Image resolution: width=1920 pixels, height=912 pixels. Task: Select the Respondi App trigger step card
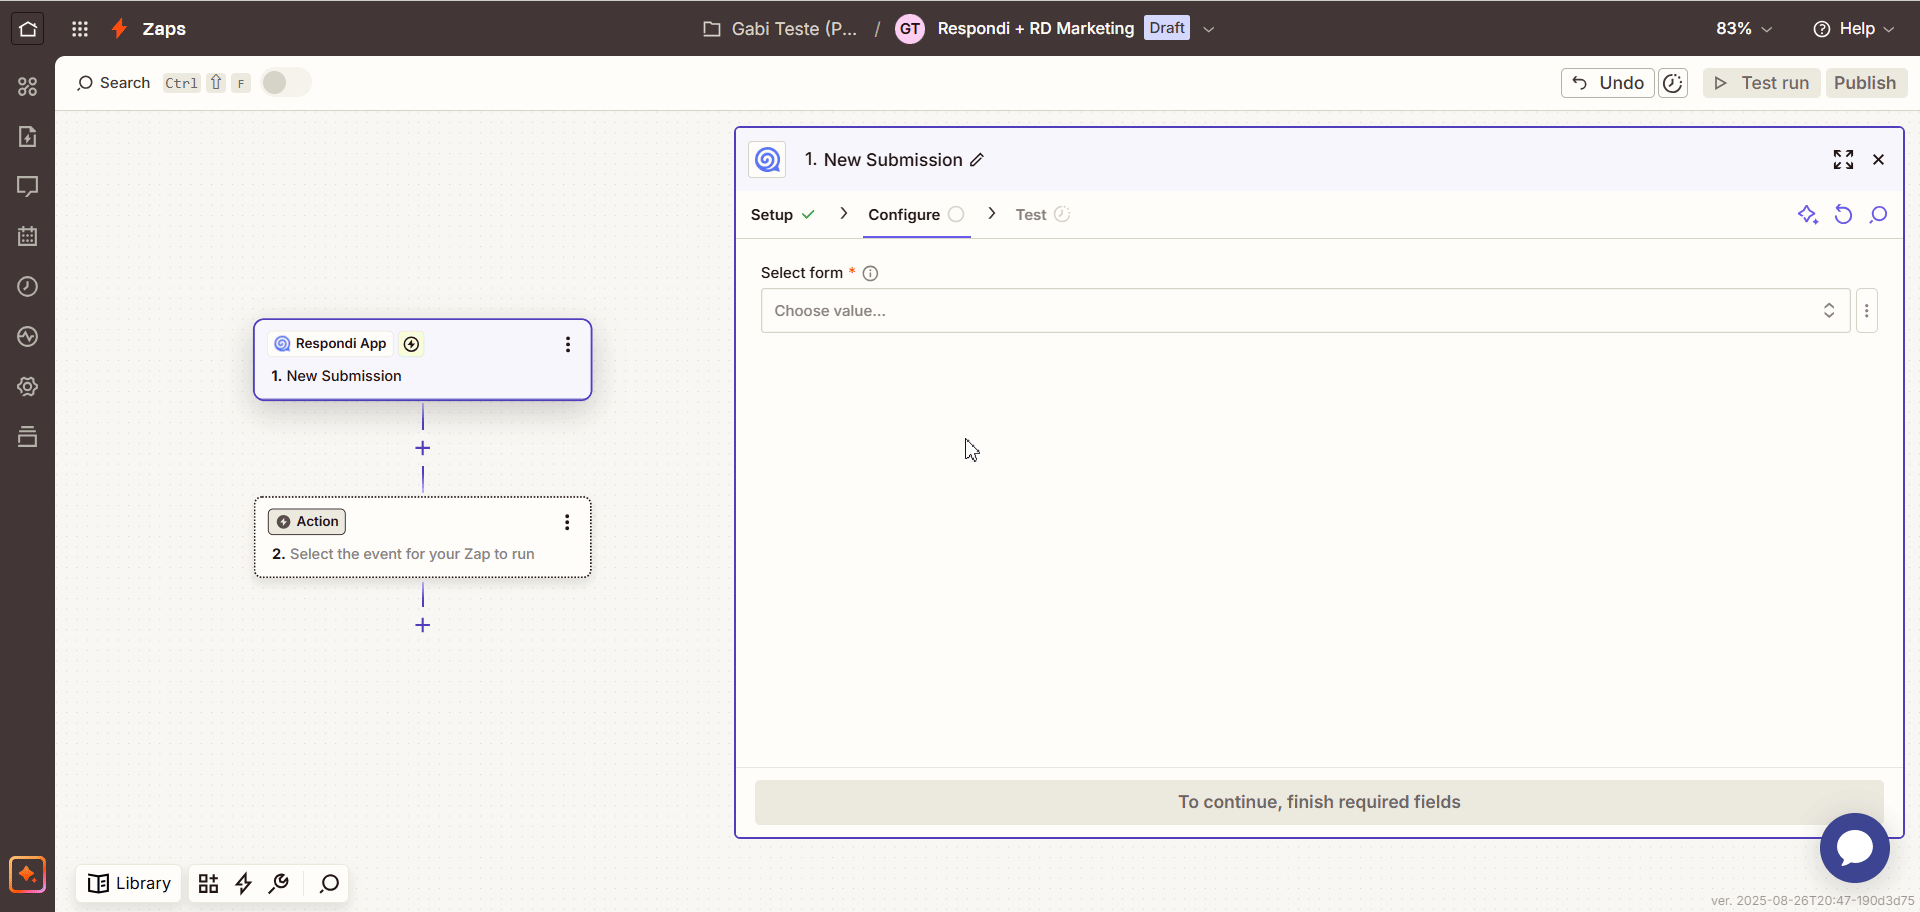tap(423, 360)
